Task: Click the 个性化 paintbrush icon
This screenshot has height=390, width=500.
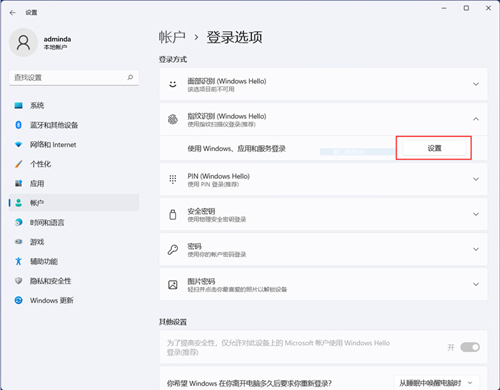Action: click(x=19, y=164)
